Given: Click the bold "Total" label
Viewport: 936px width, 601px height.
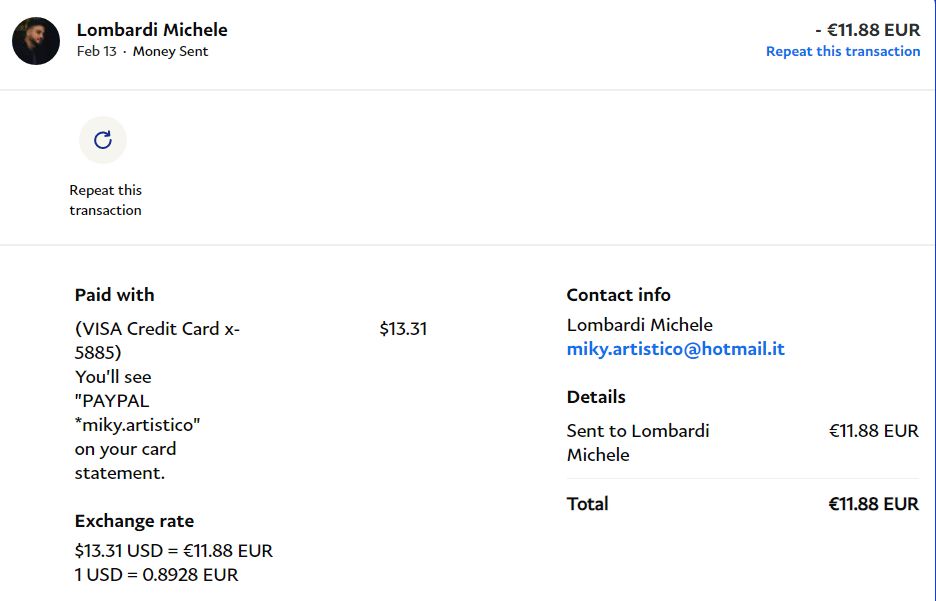Looking at the screenshot, I should pos(587,504).
